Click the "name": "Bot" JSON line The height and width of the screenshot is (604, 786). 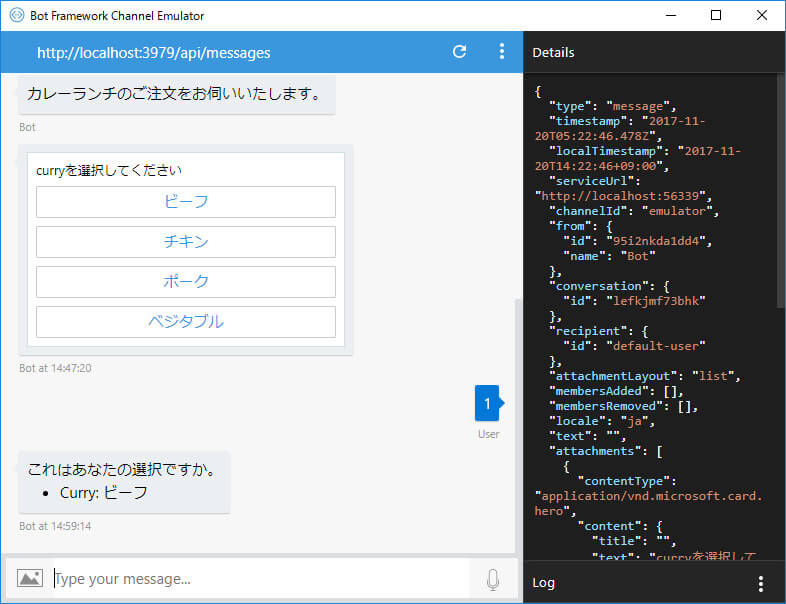click(609, 256)
